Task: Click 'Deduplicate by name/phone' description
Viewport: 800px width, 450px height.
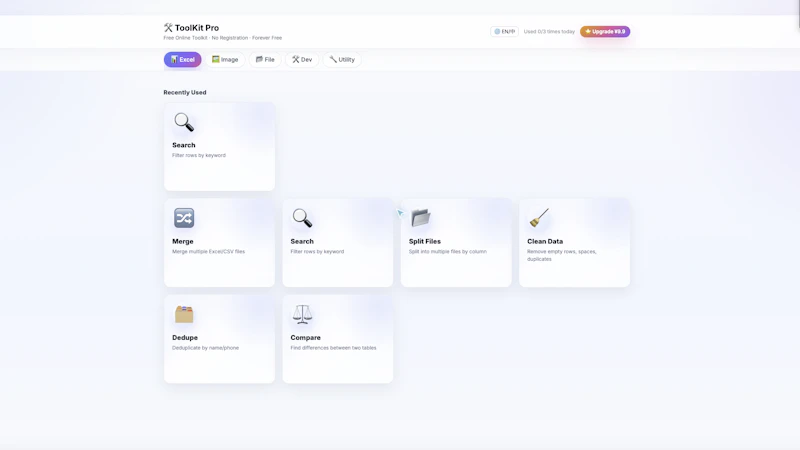Action: tap(205, 348)
